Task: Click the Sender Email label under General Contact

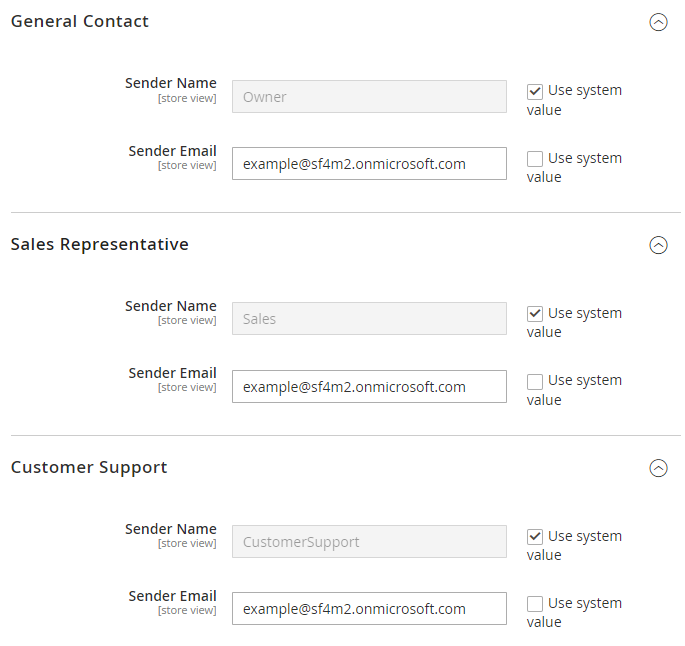Action: click(172, 151)
